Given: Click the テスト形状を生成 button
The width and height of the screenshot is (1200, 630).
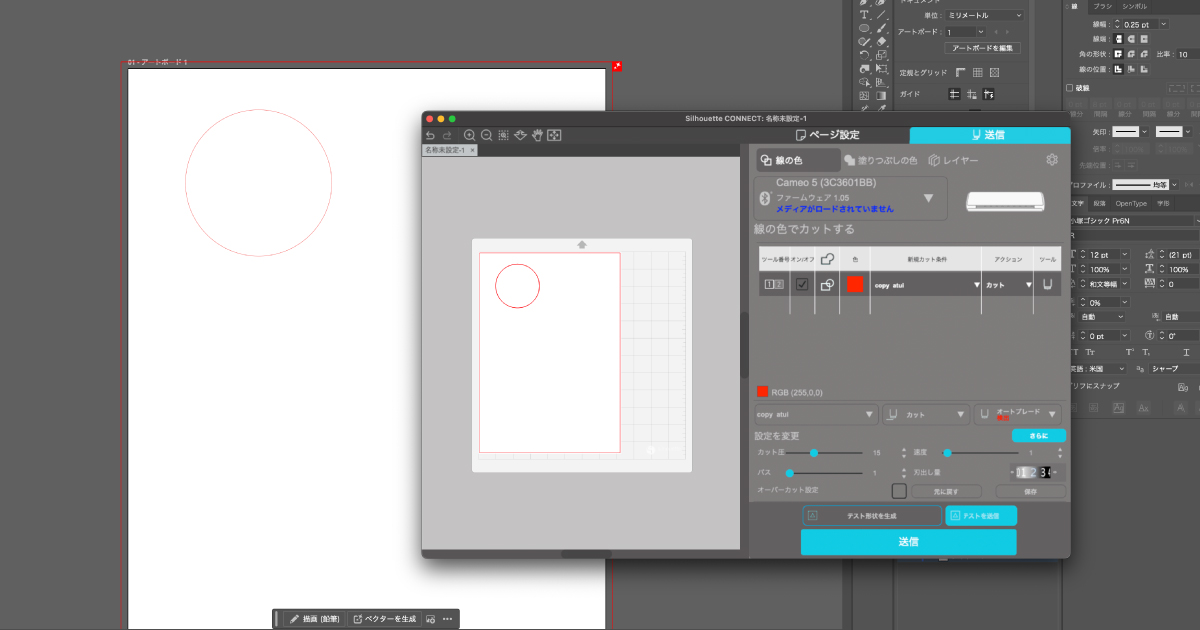Looking at the screenshot, I should (870, 516).
